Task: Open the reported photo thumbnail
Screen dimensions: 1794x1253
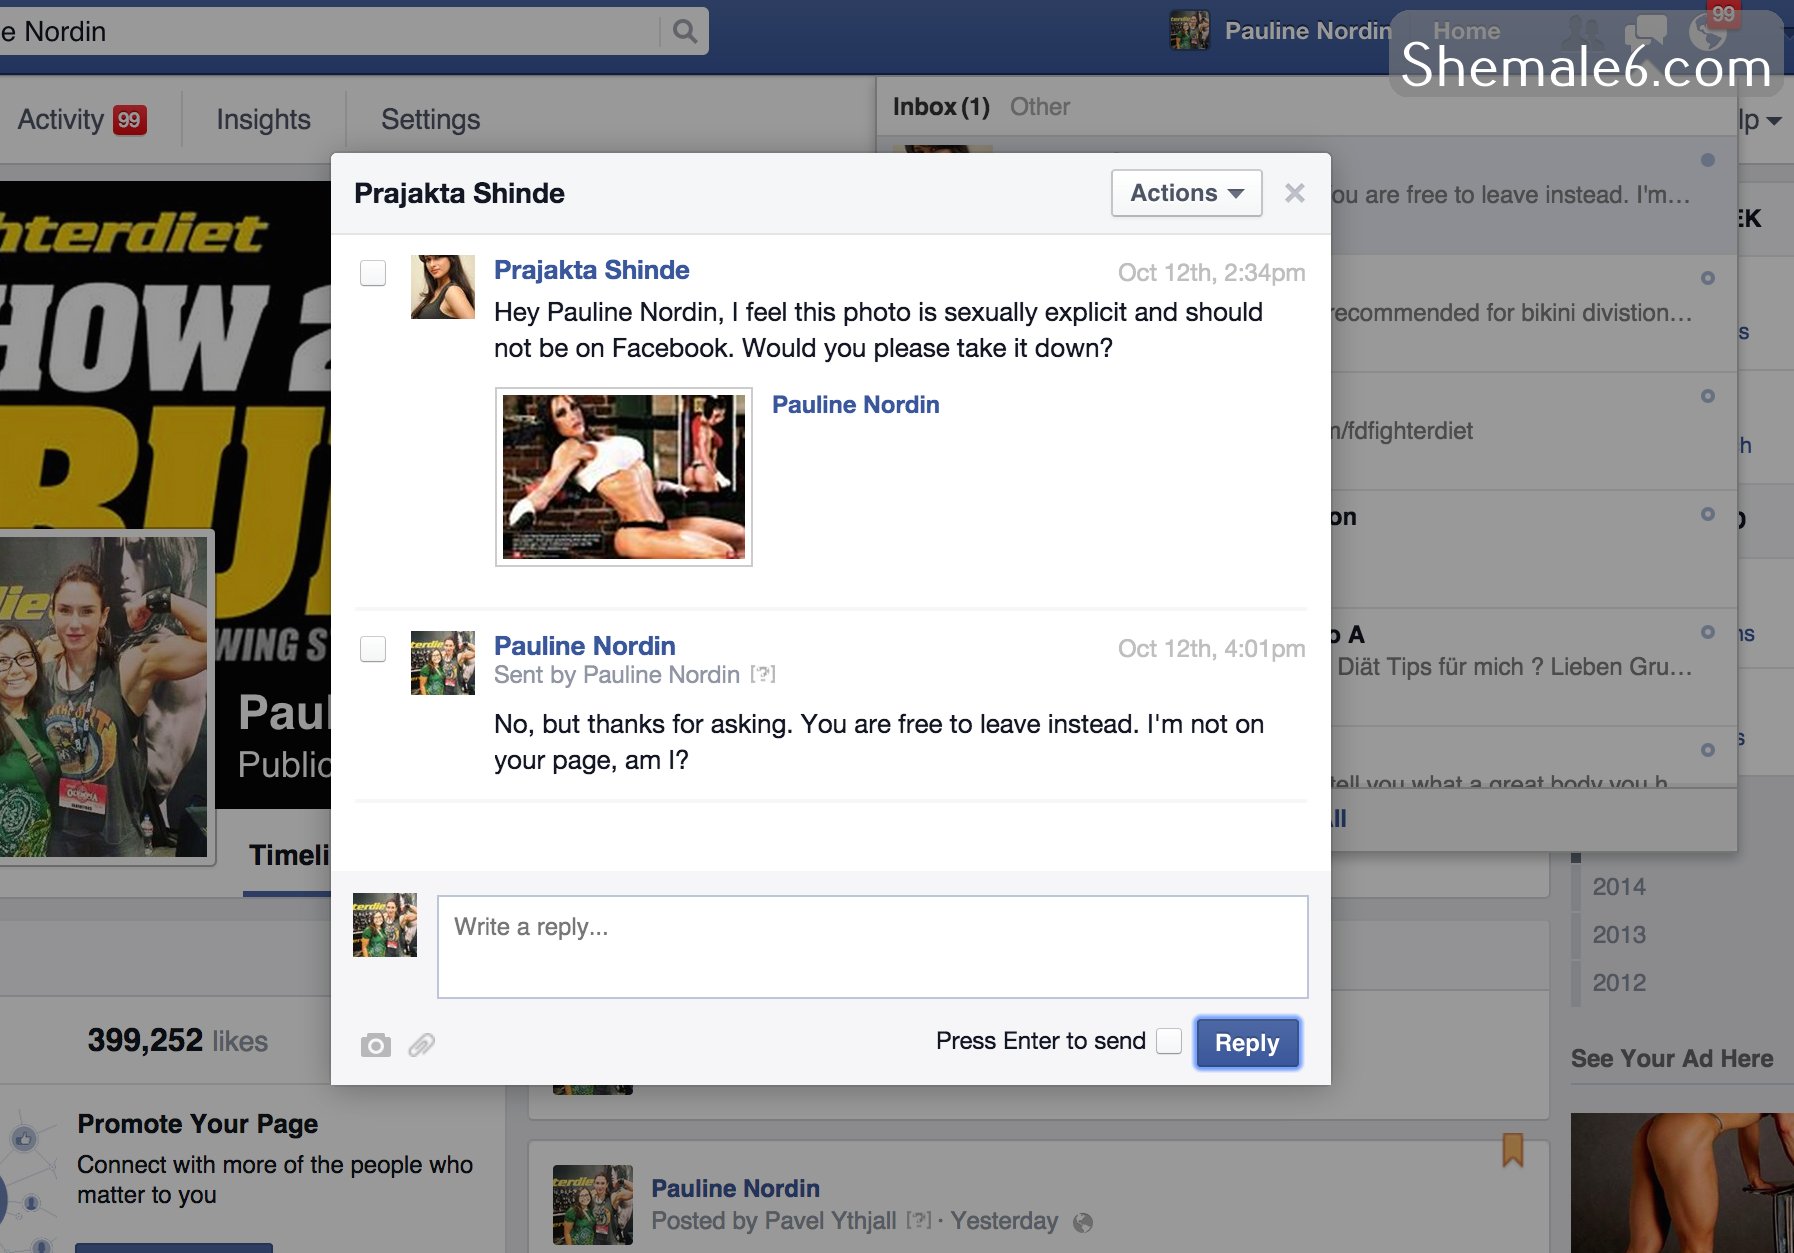Action: tap(624, 477)
